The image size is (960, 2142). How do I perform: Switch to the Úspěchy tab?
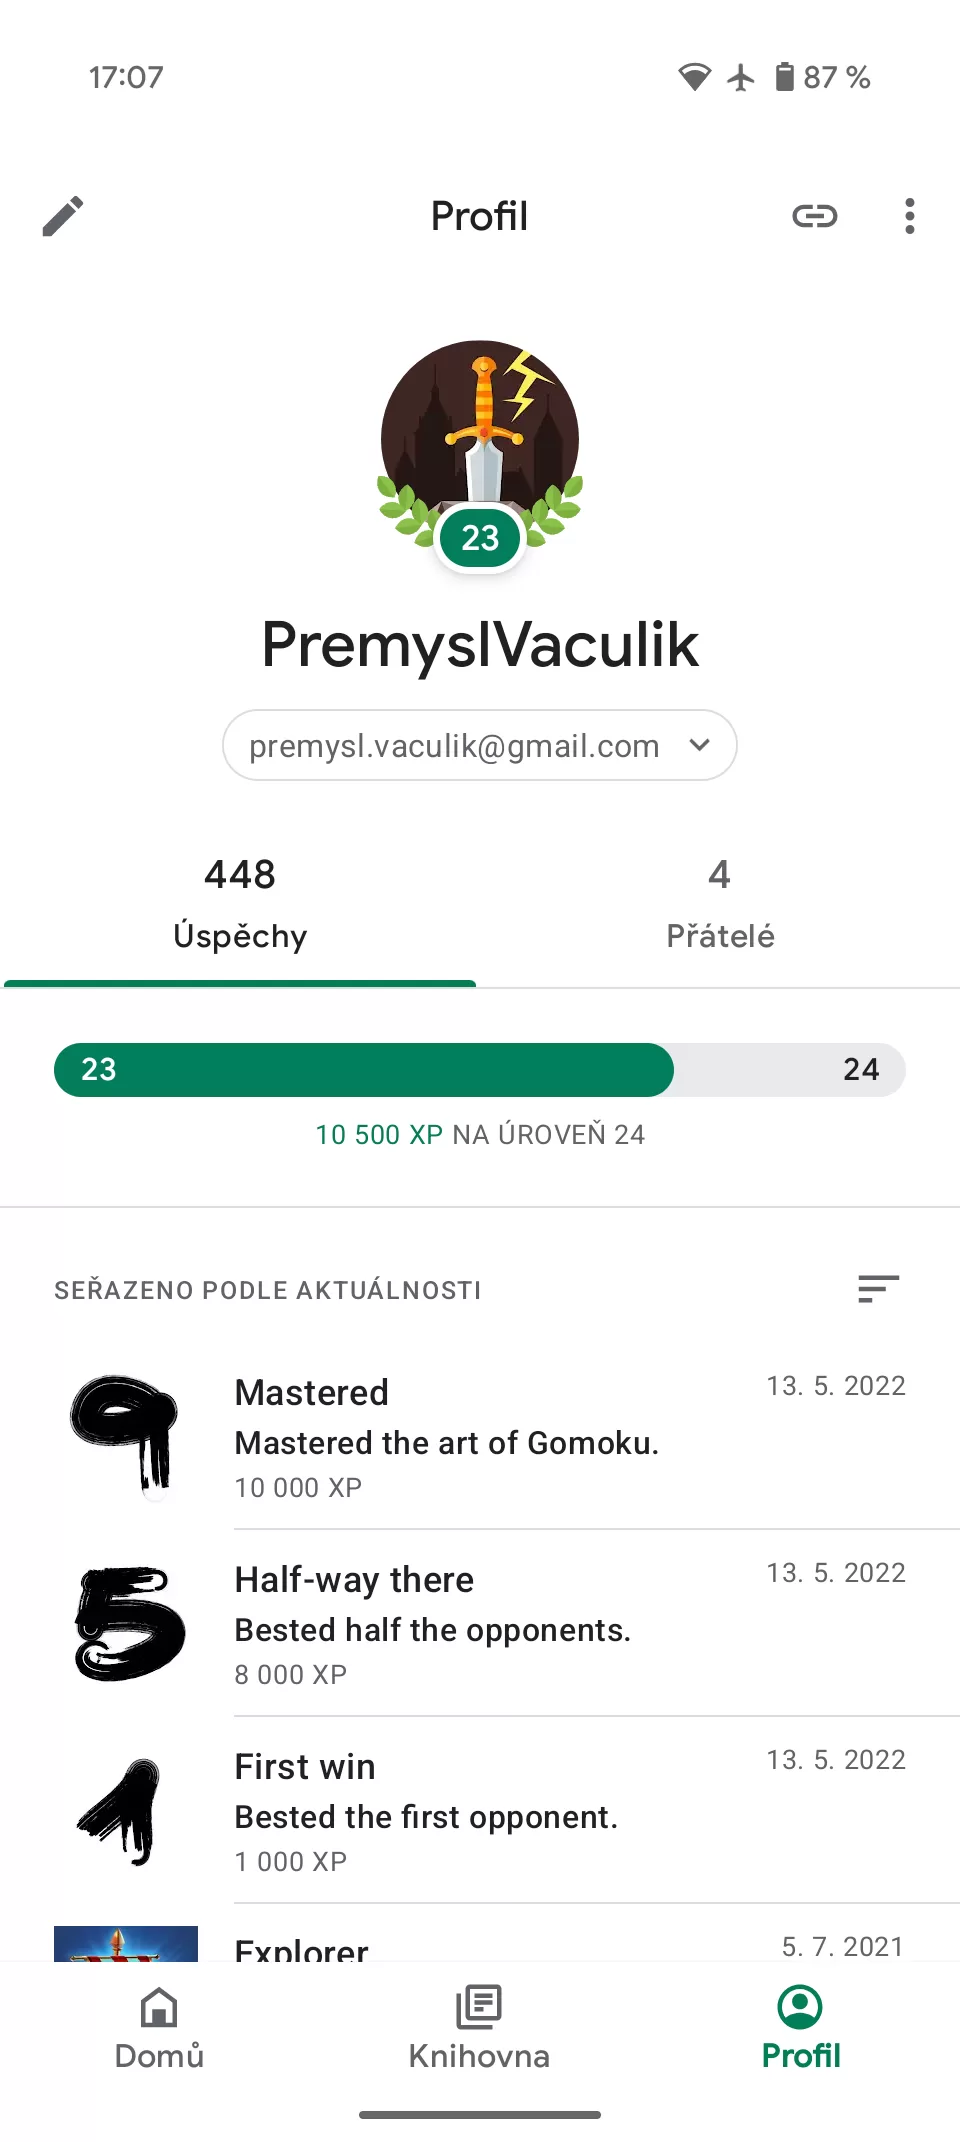[240, 903]
